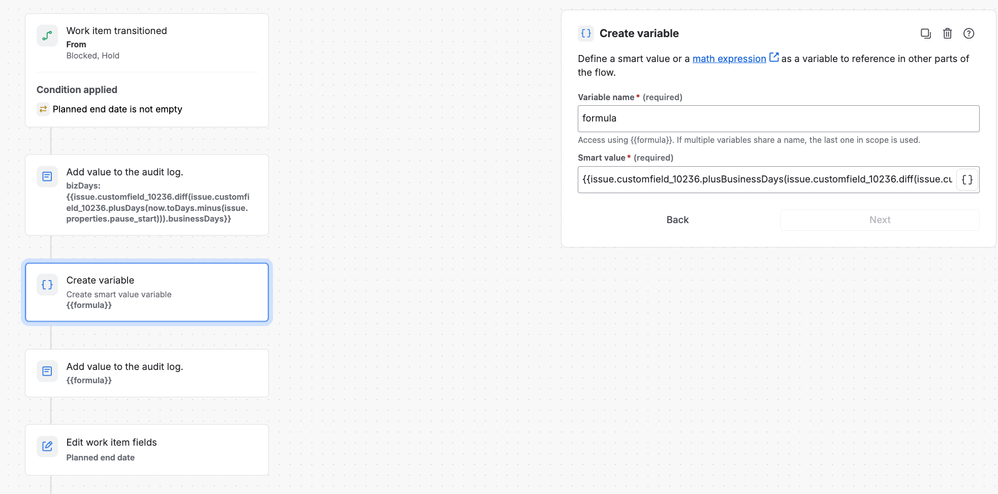Focus the Variable name input field
Viewport: 998px width, 494px height.
[778, 118]
